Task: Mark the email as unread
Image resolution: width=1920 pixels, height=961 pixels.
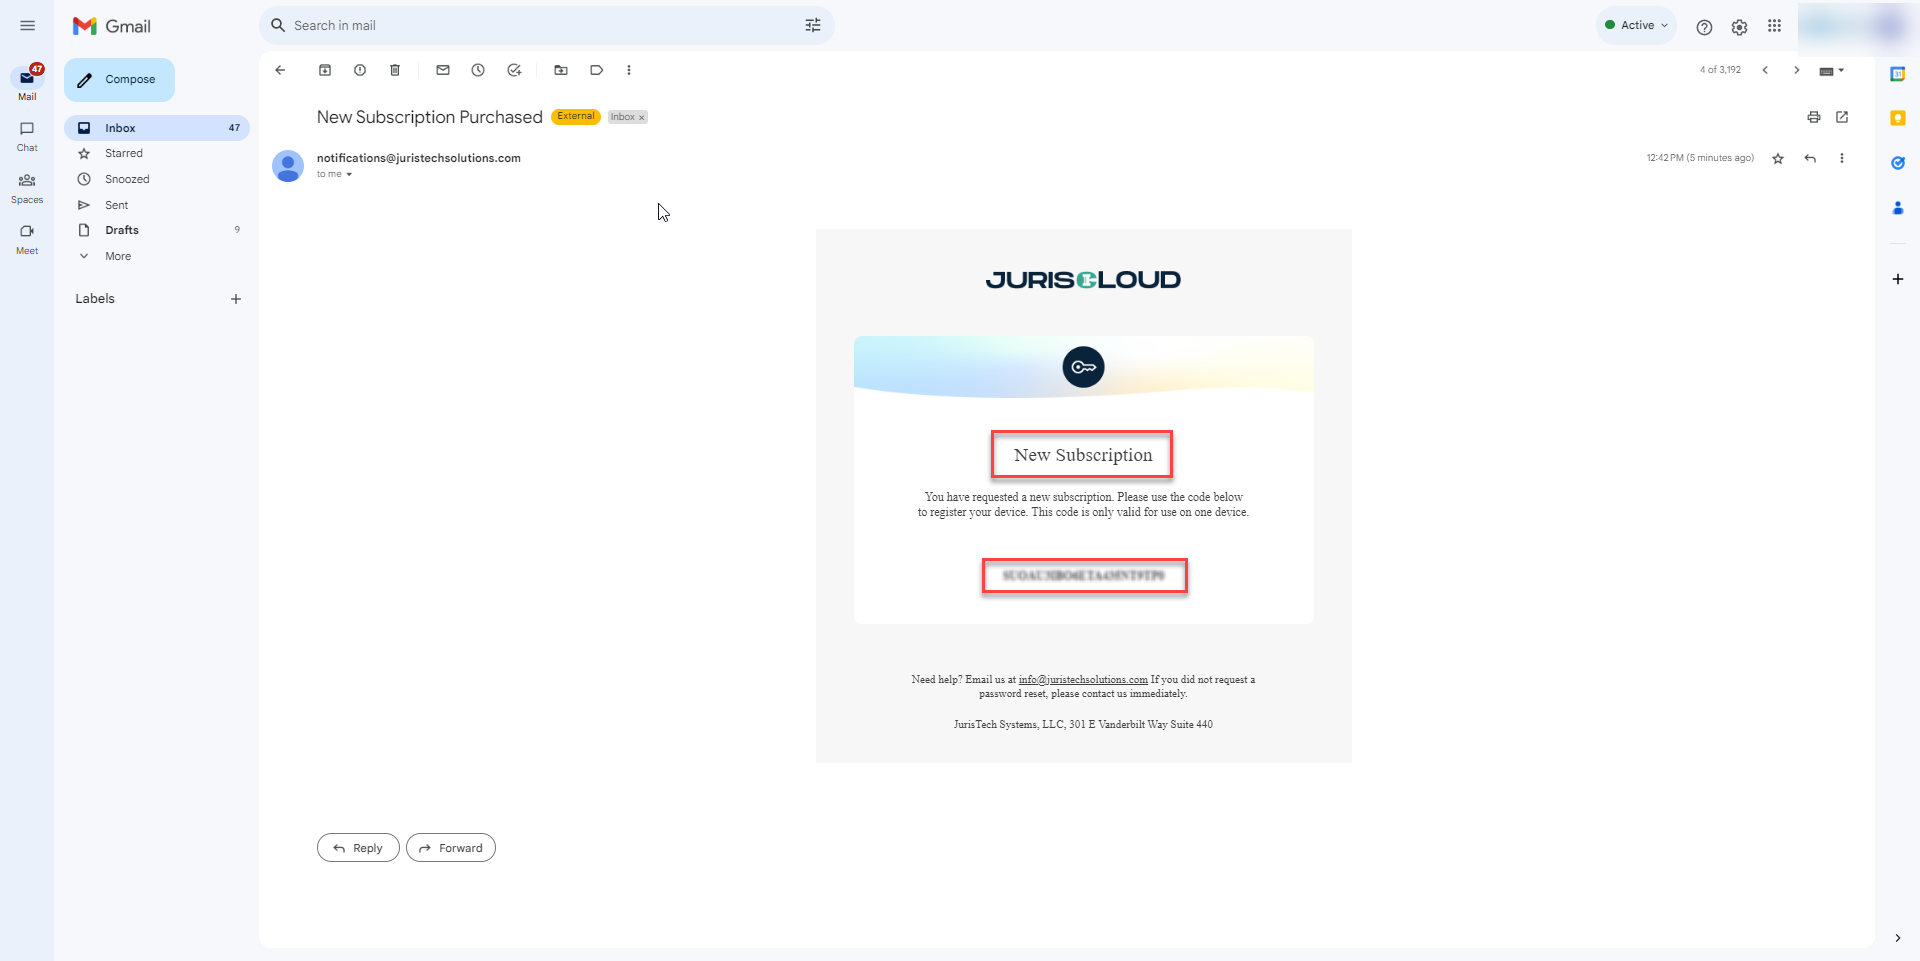Action: (442, 70)
